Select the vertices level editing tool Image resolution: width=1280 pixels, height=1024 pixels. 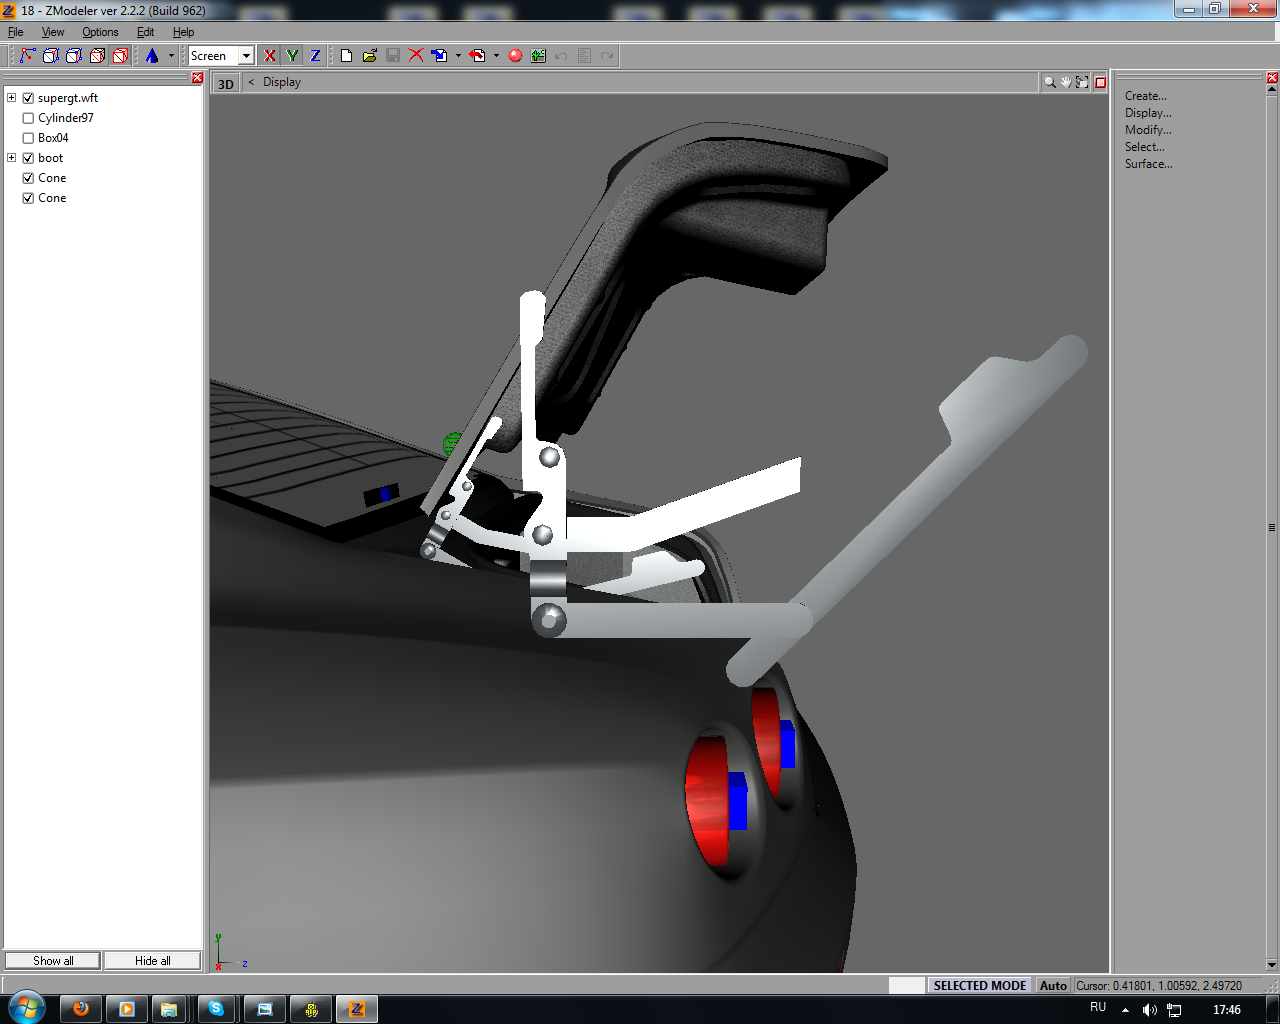point(28,56)
